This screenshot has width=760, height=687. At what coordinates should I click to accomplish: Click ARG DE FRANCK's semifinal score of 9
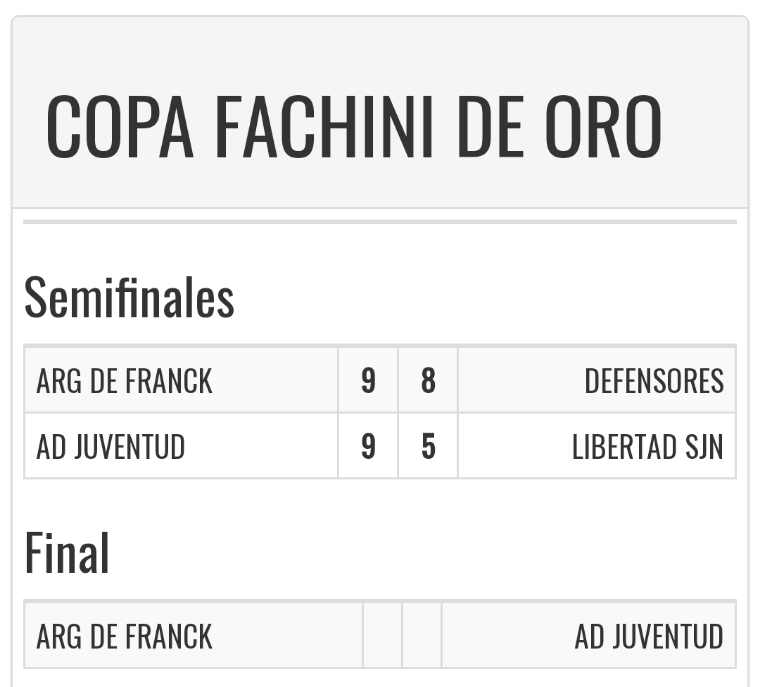pos(368,381)
